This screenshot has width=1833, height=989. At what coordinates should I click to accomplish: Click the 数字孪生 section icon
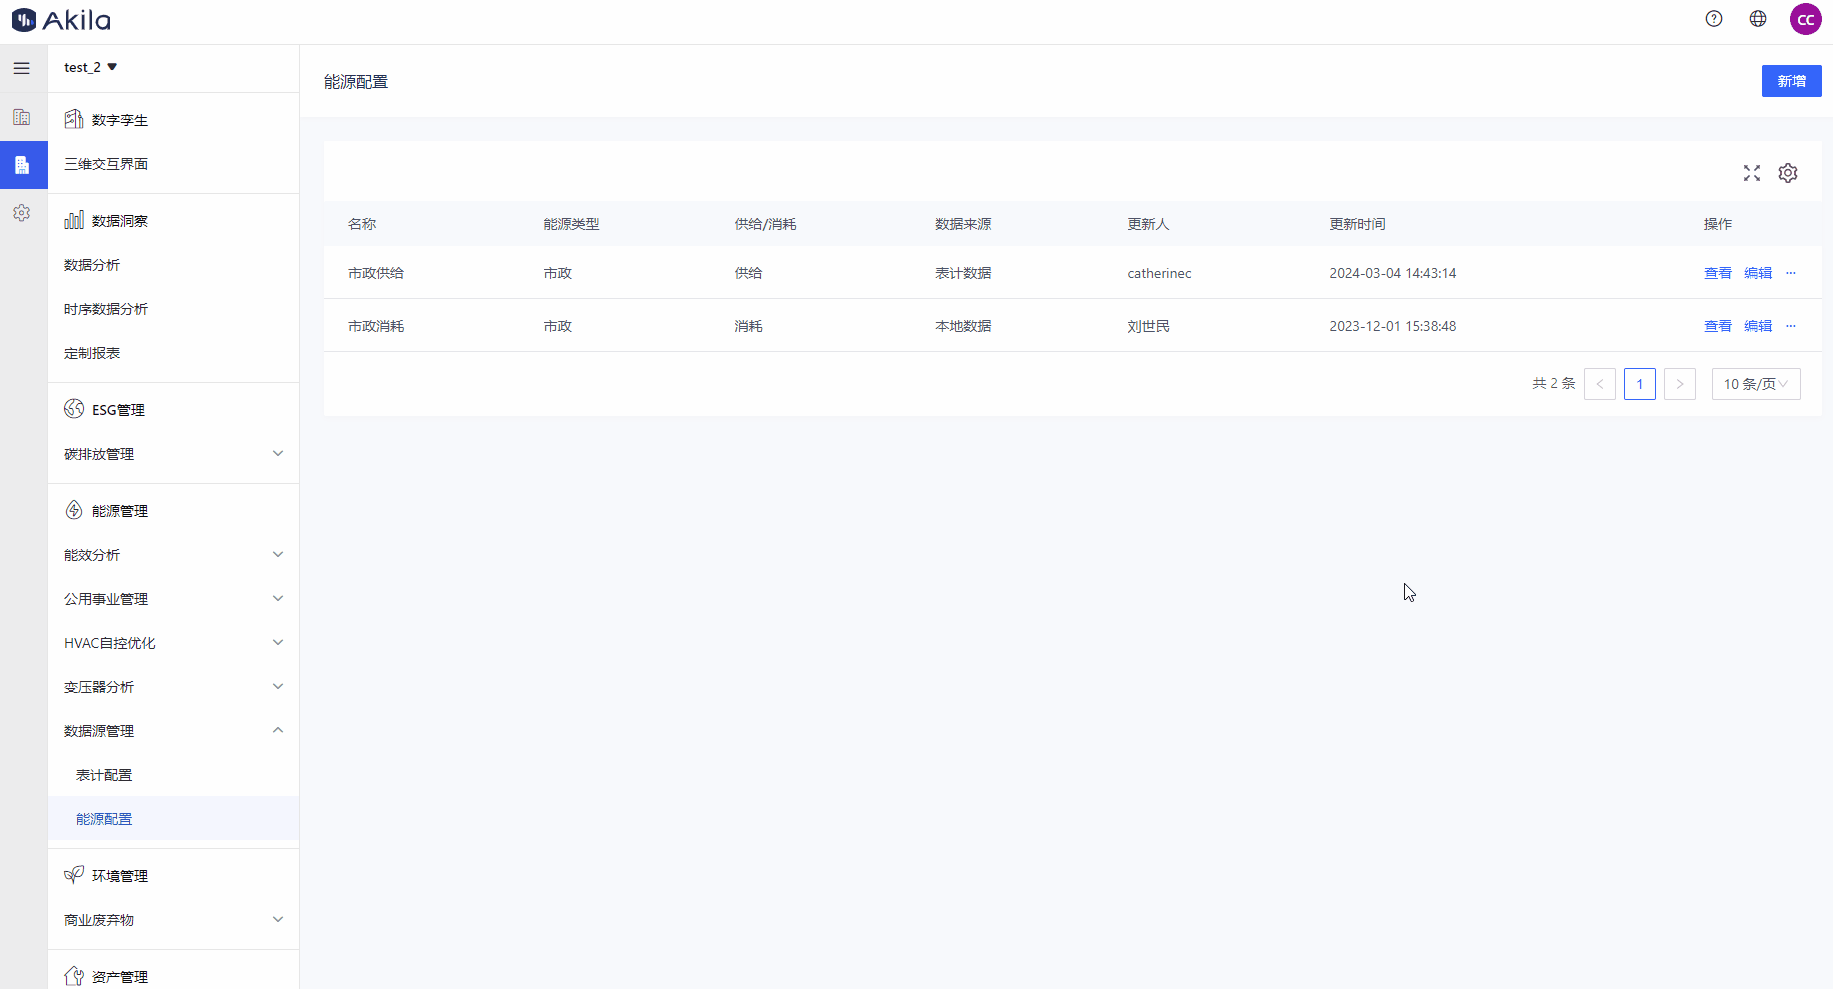click(74, 119)
